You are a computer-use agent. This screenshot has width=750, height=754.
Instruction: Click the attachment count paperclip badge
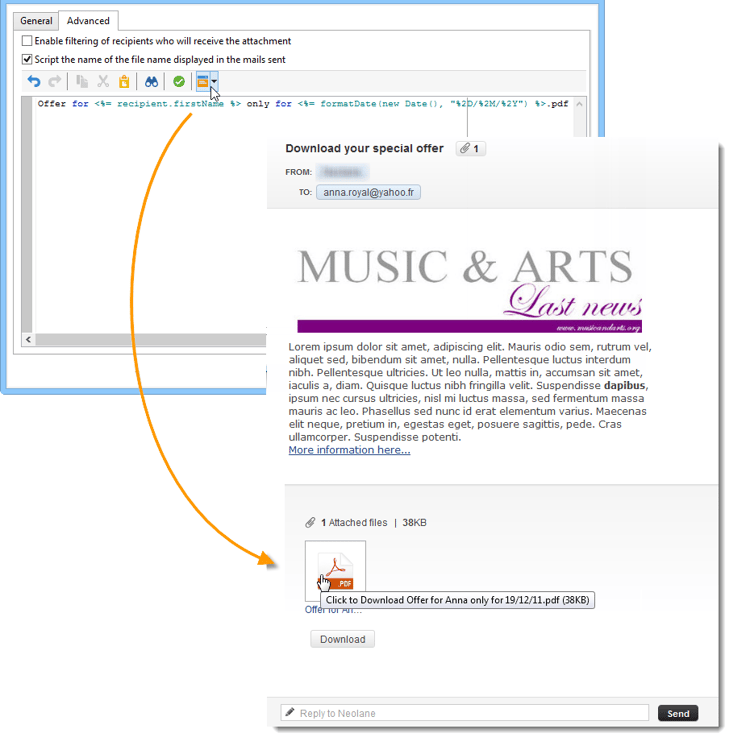[x=470, y=149]
